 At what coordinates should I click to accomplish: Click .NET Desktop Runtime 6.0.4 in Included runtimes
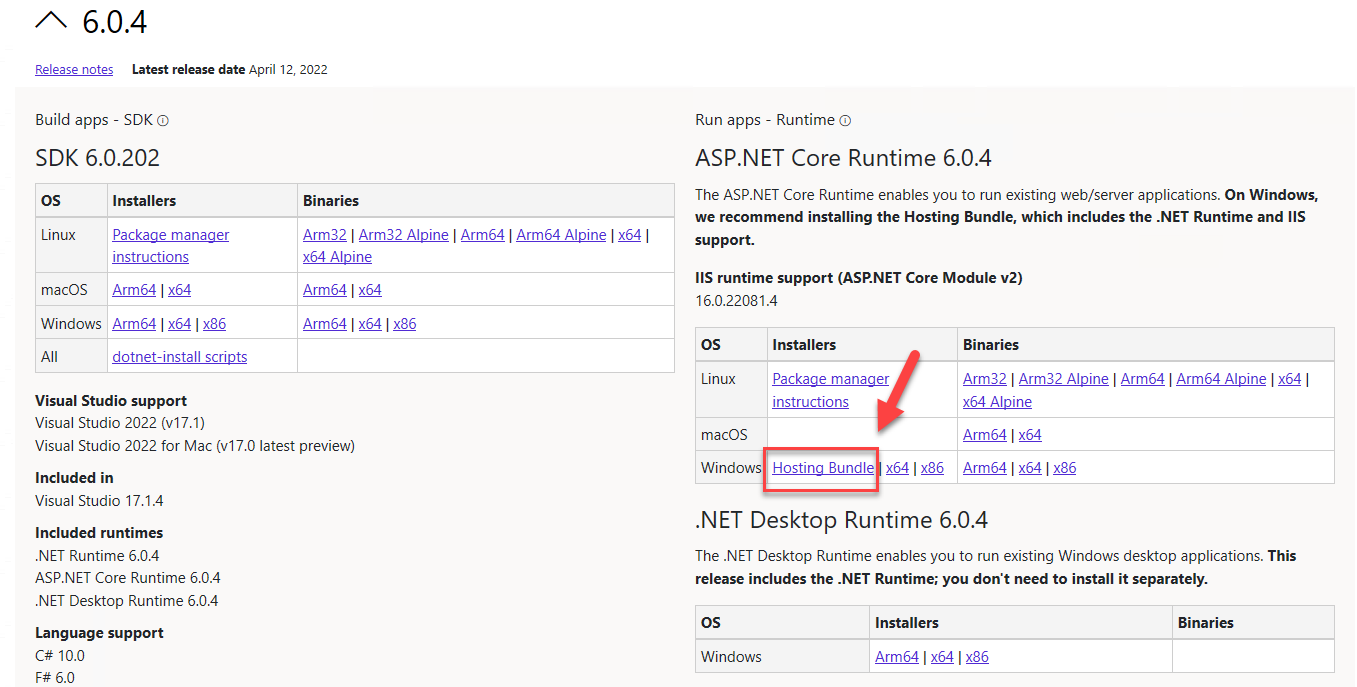point(126,601)
